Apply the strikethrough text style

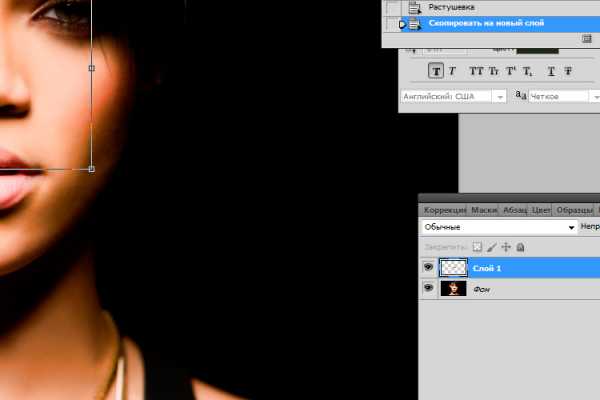[568, 71]
